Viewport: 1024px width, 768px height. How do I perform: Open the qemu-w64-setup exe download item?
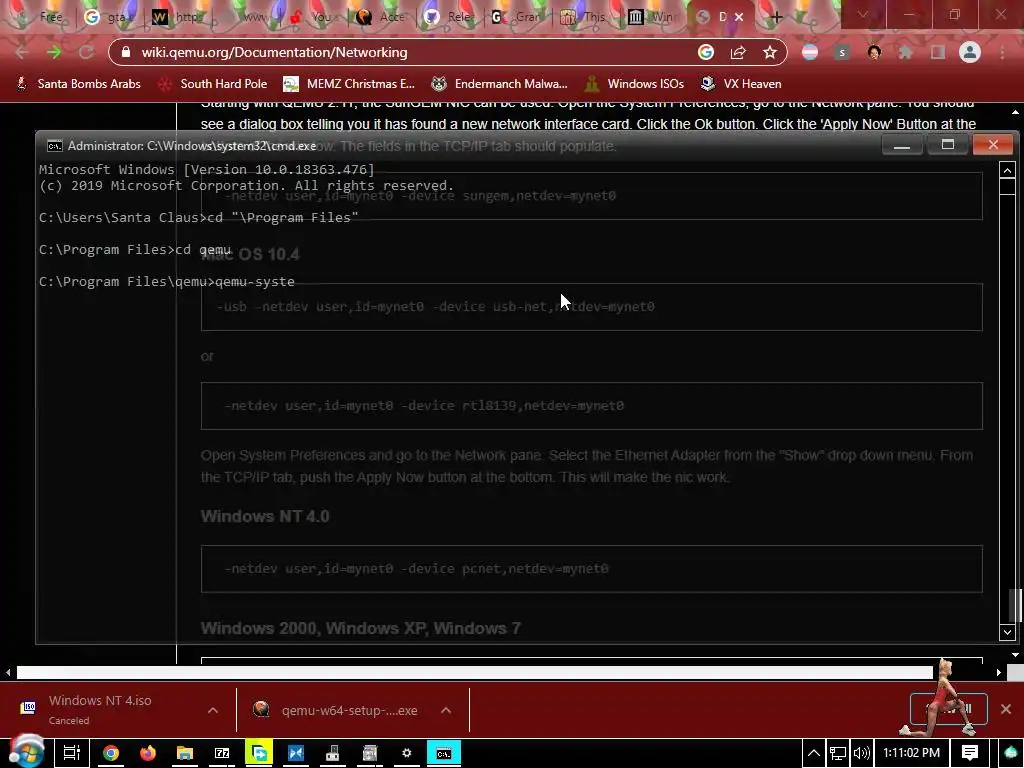coord(336,710)
